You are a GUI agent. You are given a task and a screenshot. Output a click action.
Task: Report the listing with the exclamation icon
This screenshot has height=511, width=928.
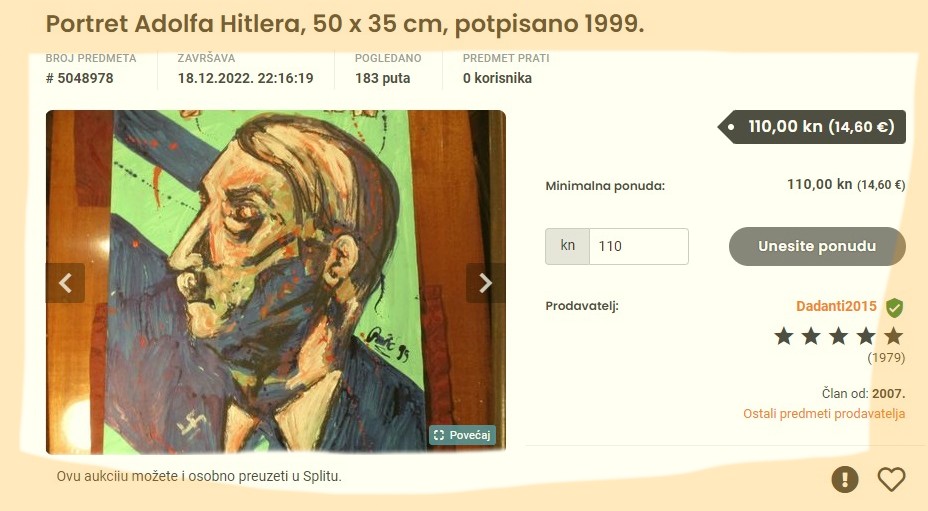click(x=845, y=478)
